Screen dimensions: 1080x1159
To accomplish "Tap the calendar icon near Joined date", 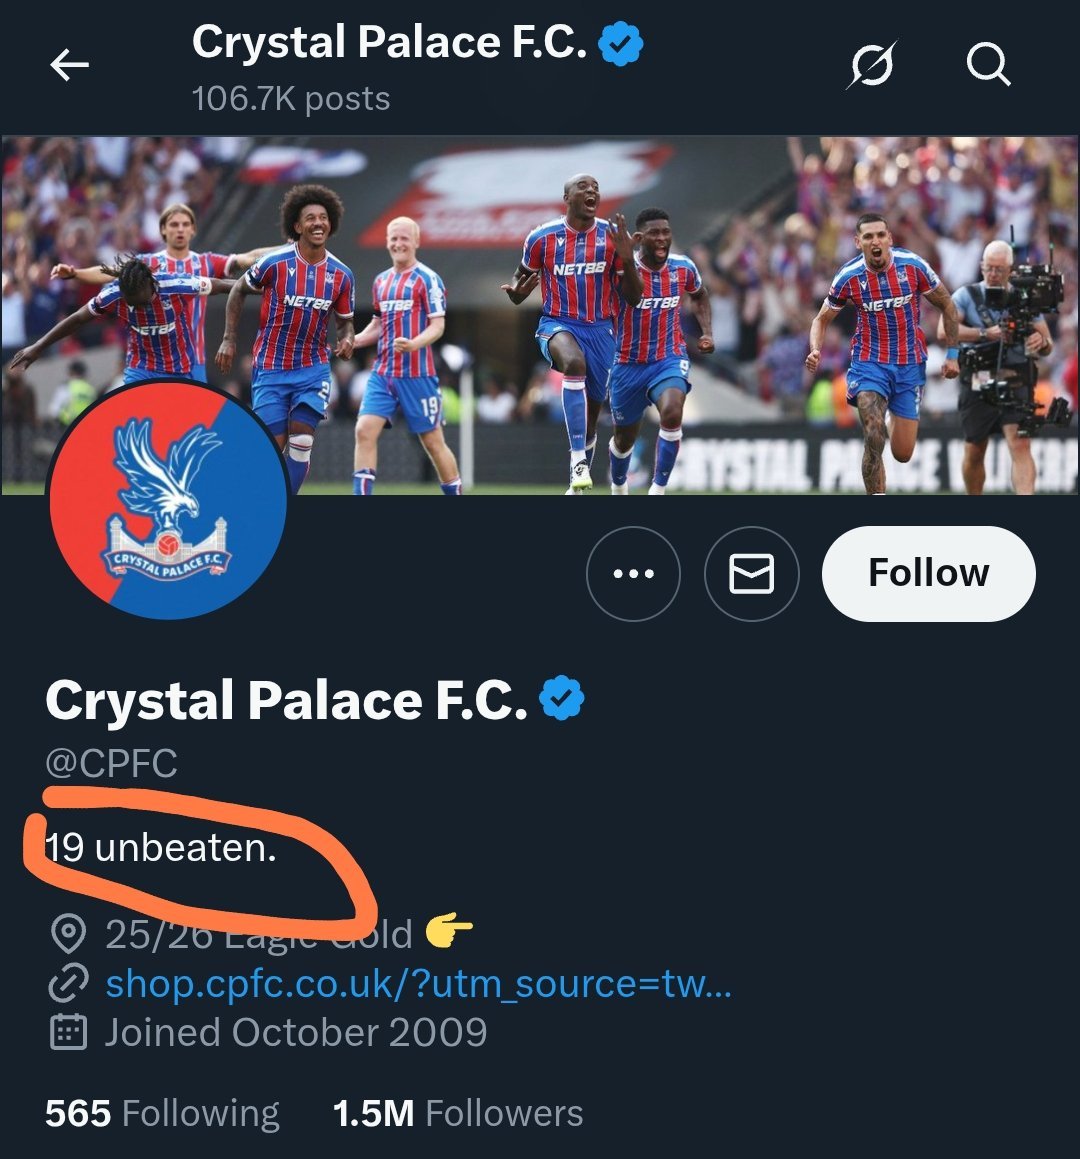I will coord(68,1032).
